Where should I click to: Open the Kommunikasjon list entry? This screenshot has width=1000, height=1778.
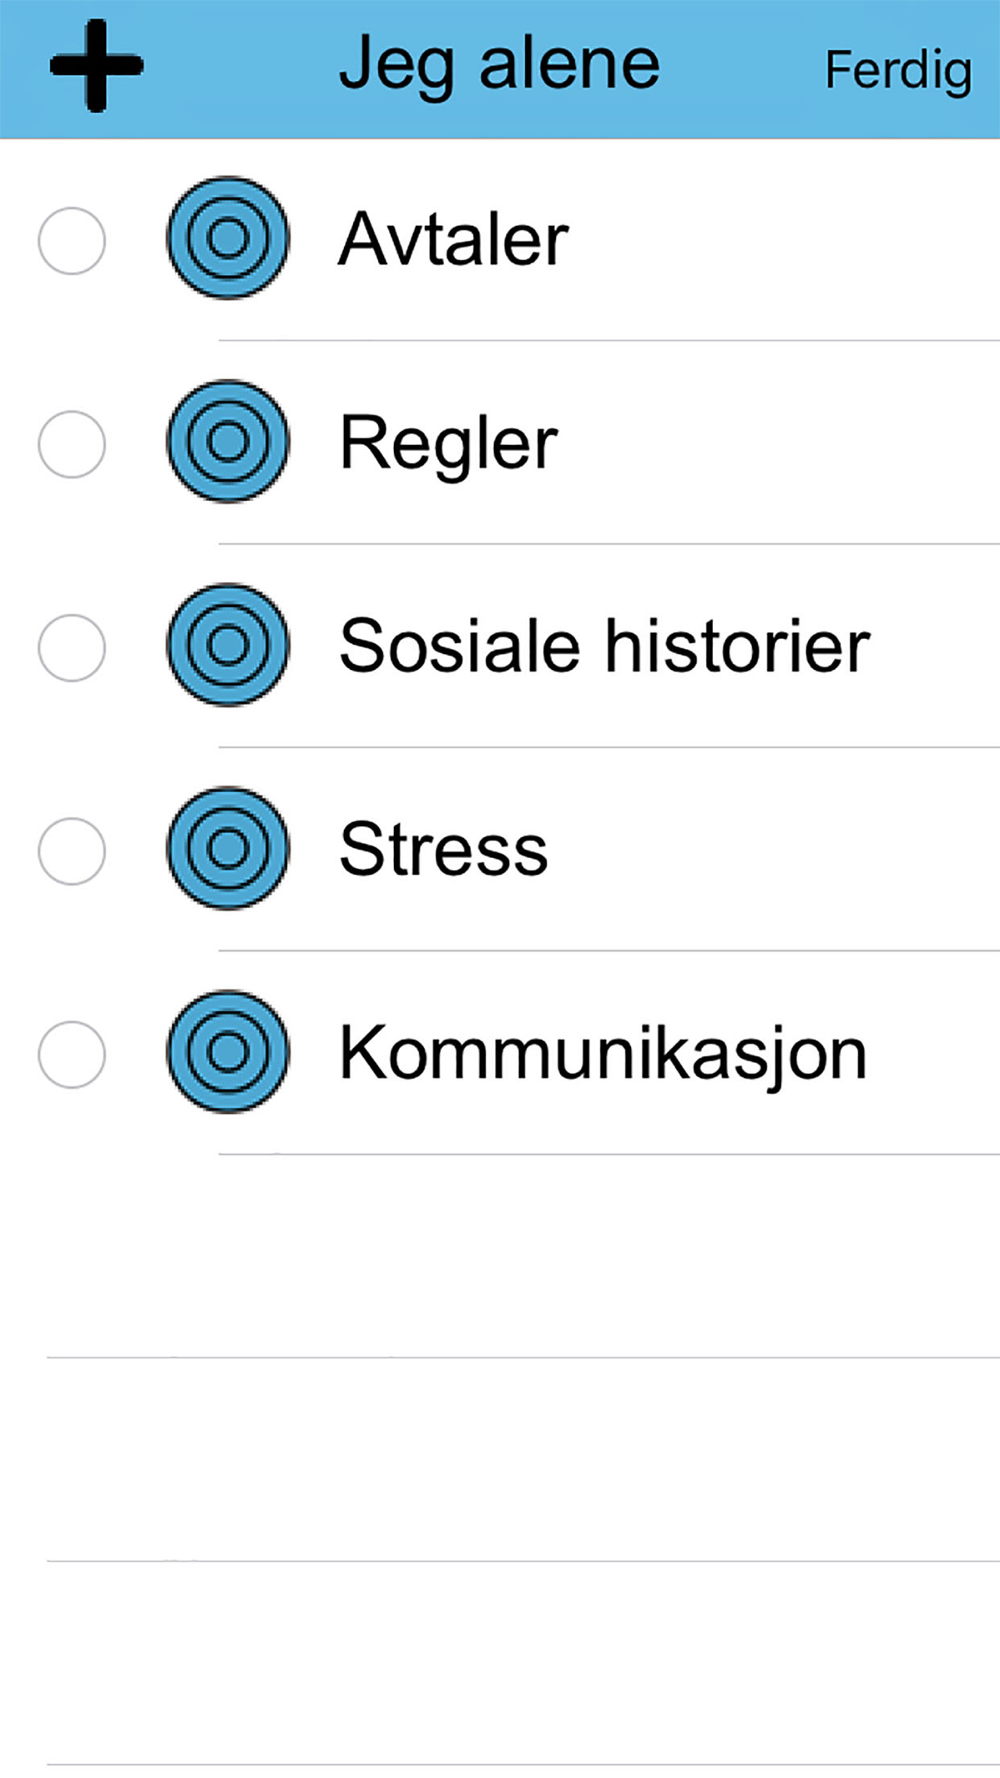pyautogui.click(x=500, y=1053)
